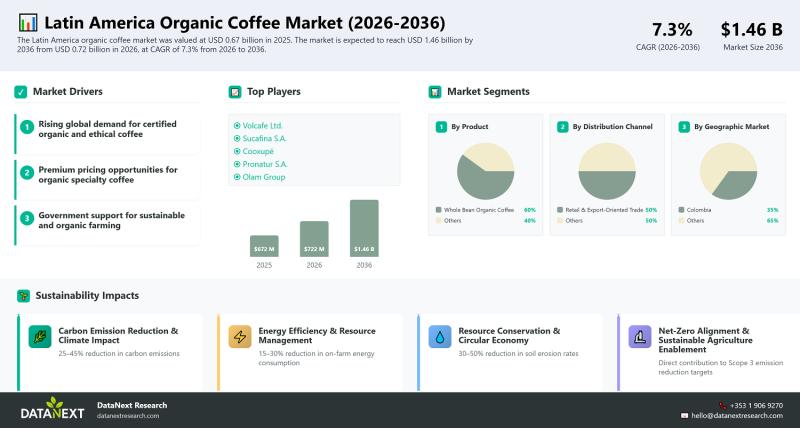Screen dimensions: 800x428
Task: Click the DataNext logo in footer
Action: [54, 409]
